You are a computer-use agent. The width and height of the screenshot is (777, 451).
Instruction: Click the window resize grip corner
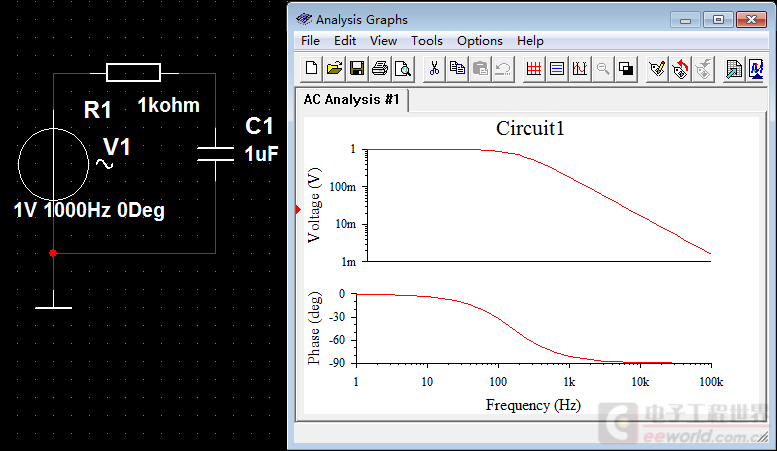763,437
